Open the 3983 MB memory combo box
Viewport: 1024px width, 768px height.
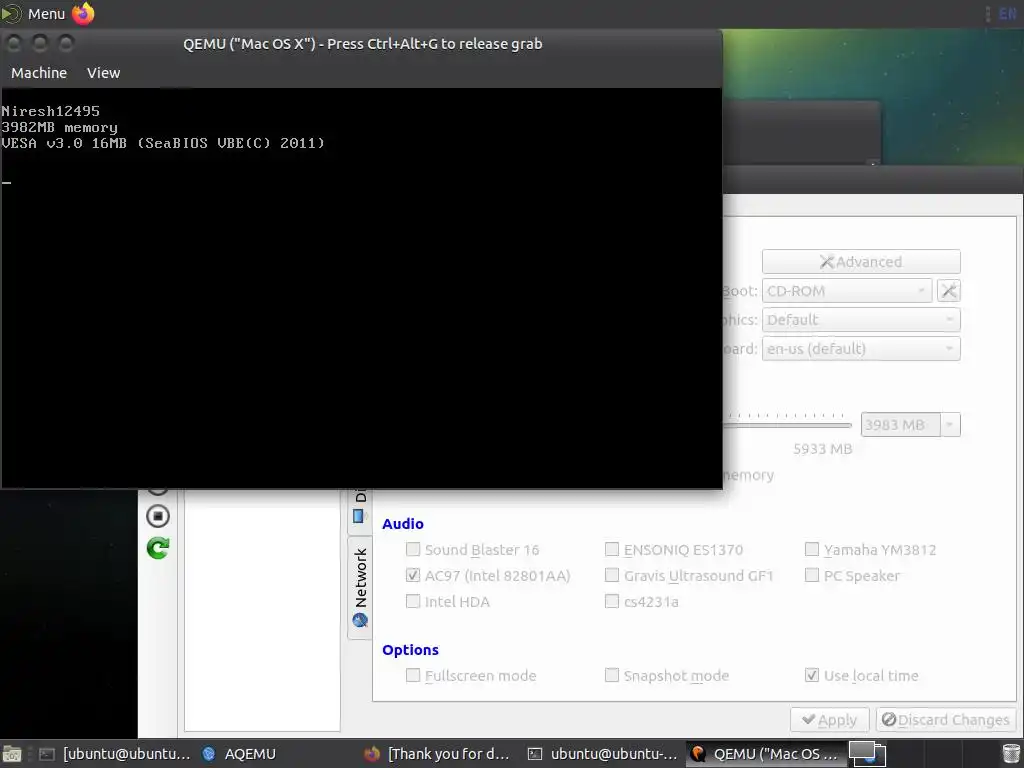pyautogui.click(x=910, y=424)
